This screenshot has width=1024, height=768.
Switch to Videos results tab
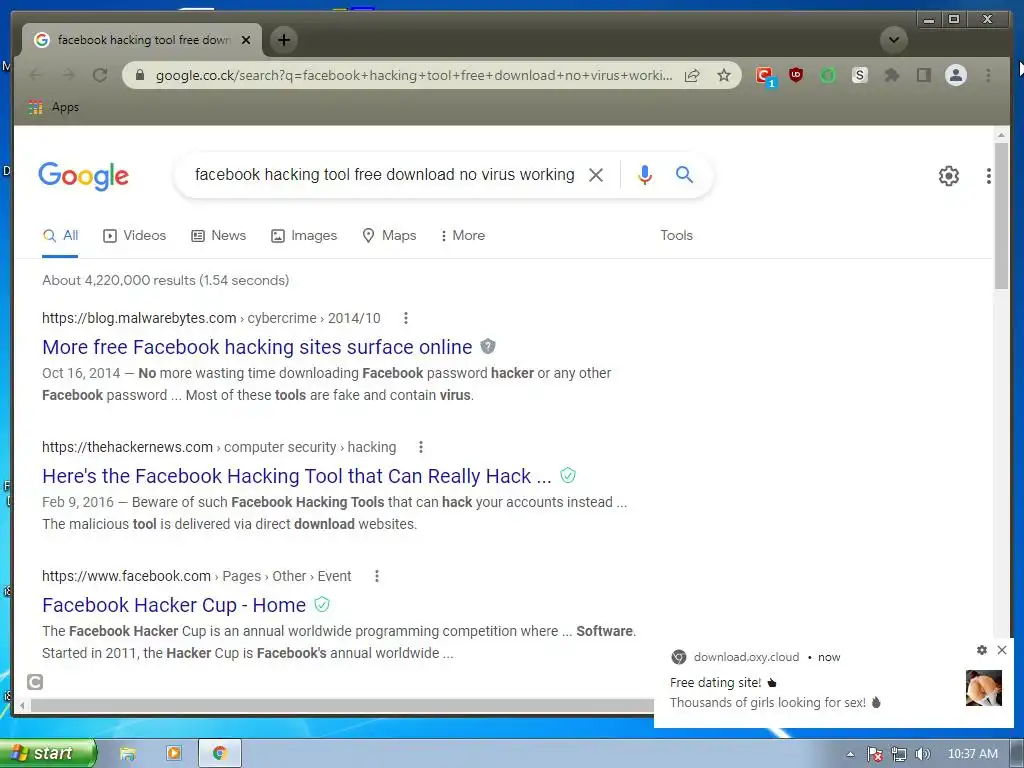point(135,236)
